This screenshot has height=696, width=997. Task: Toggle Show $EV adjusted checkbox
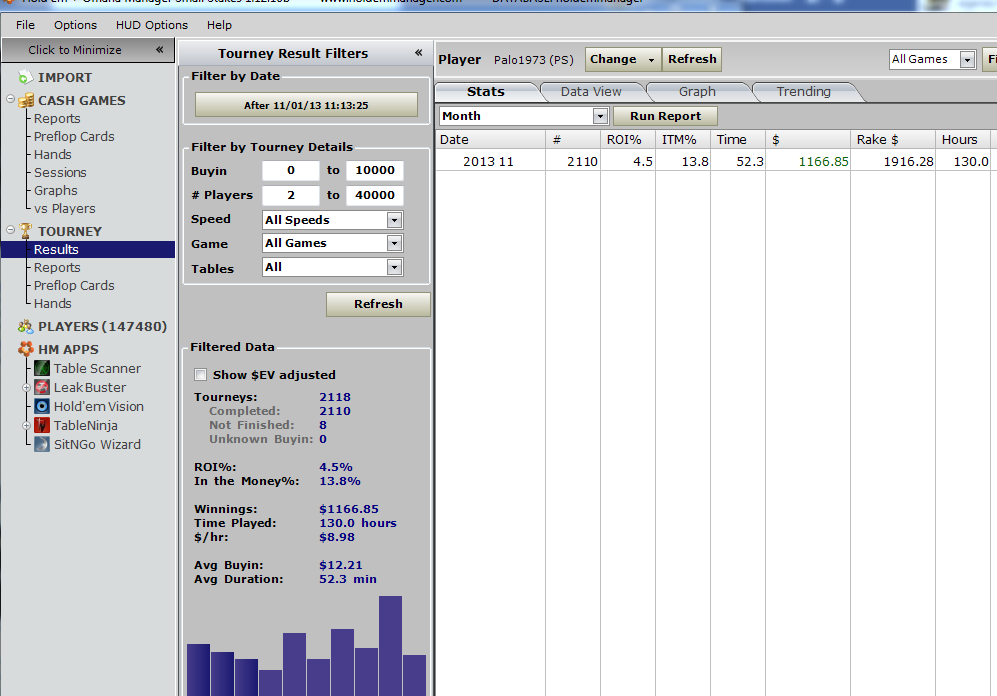coord(201,375)
